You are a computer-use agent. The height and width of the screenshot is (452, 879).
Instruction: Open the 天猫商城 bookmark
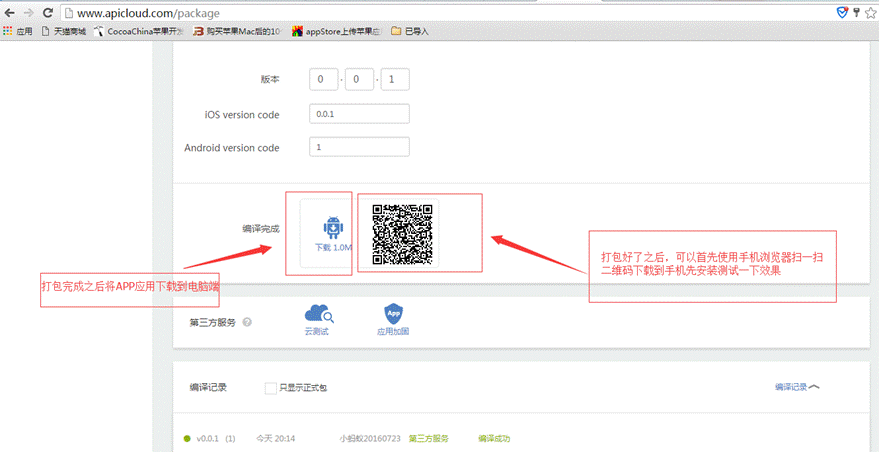coord(63,32)
